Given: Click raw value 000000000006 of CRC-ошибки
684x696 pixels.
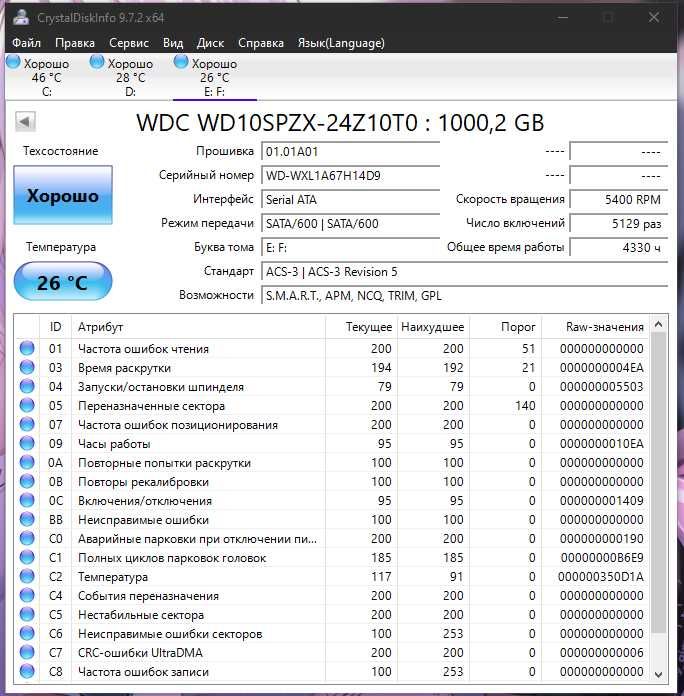Looking at the screenshot, I should [x=601, y=652].
